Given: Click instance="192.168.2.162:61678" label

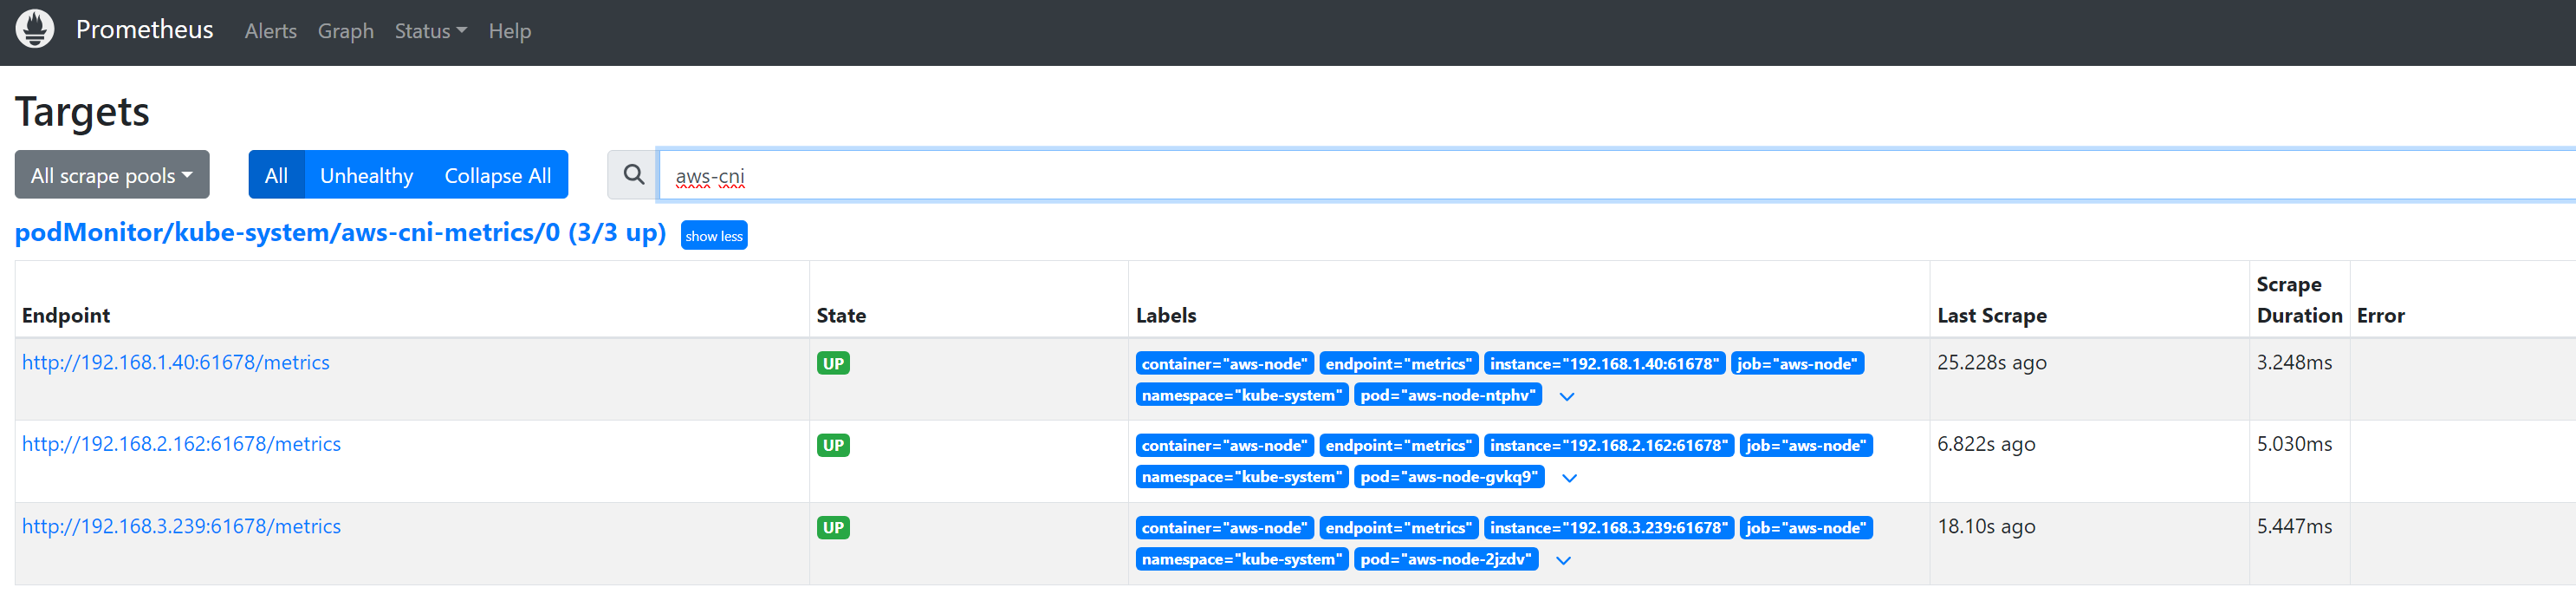Looking at the screenshot, I should (1609, 446).
